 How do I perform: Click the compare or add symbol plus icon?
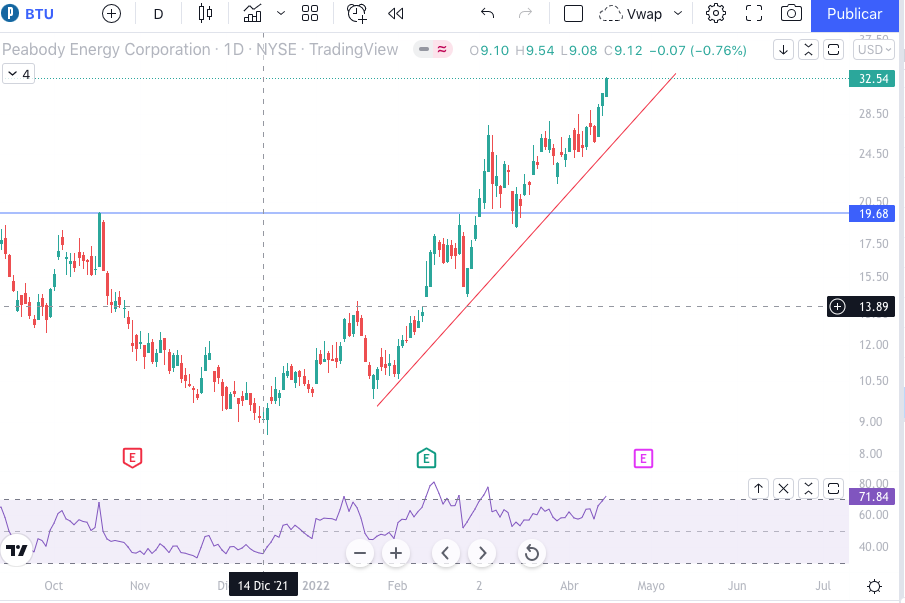(x=111, y=14)
